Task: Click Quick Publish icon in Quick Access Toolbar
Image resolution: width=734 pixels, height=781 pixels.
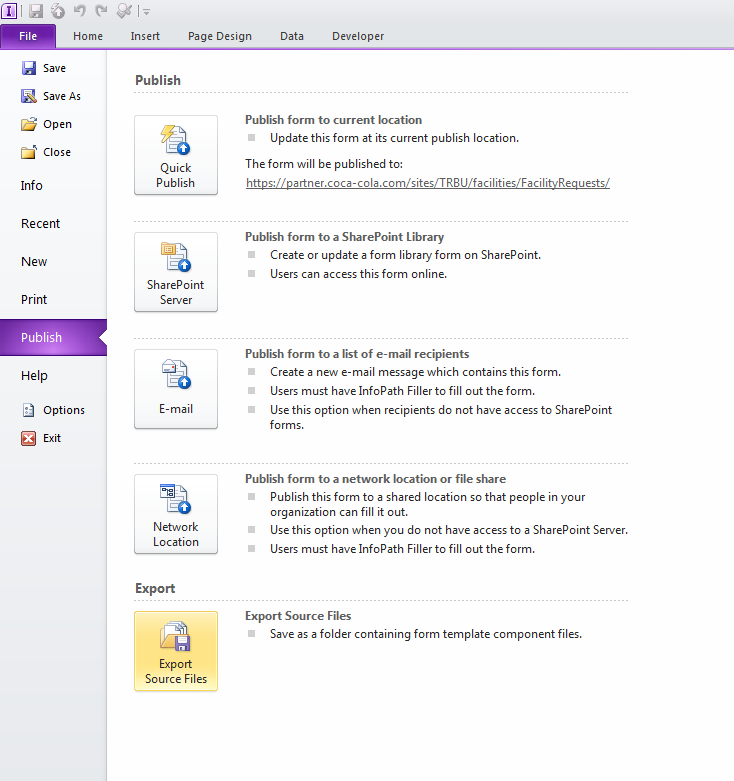Action: (58, 10)
